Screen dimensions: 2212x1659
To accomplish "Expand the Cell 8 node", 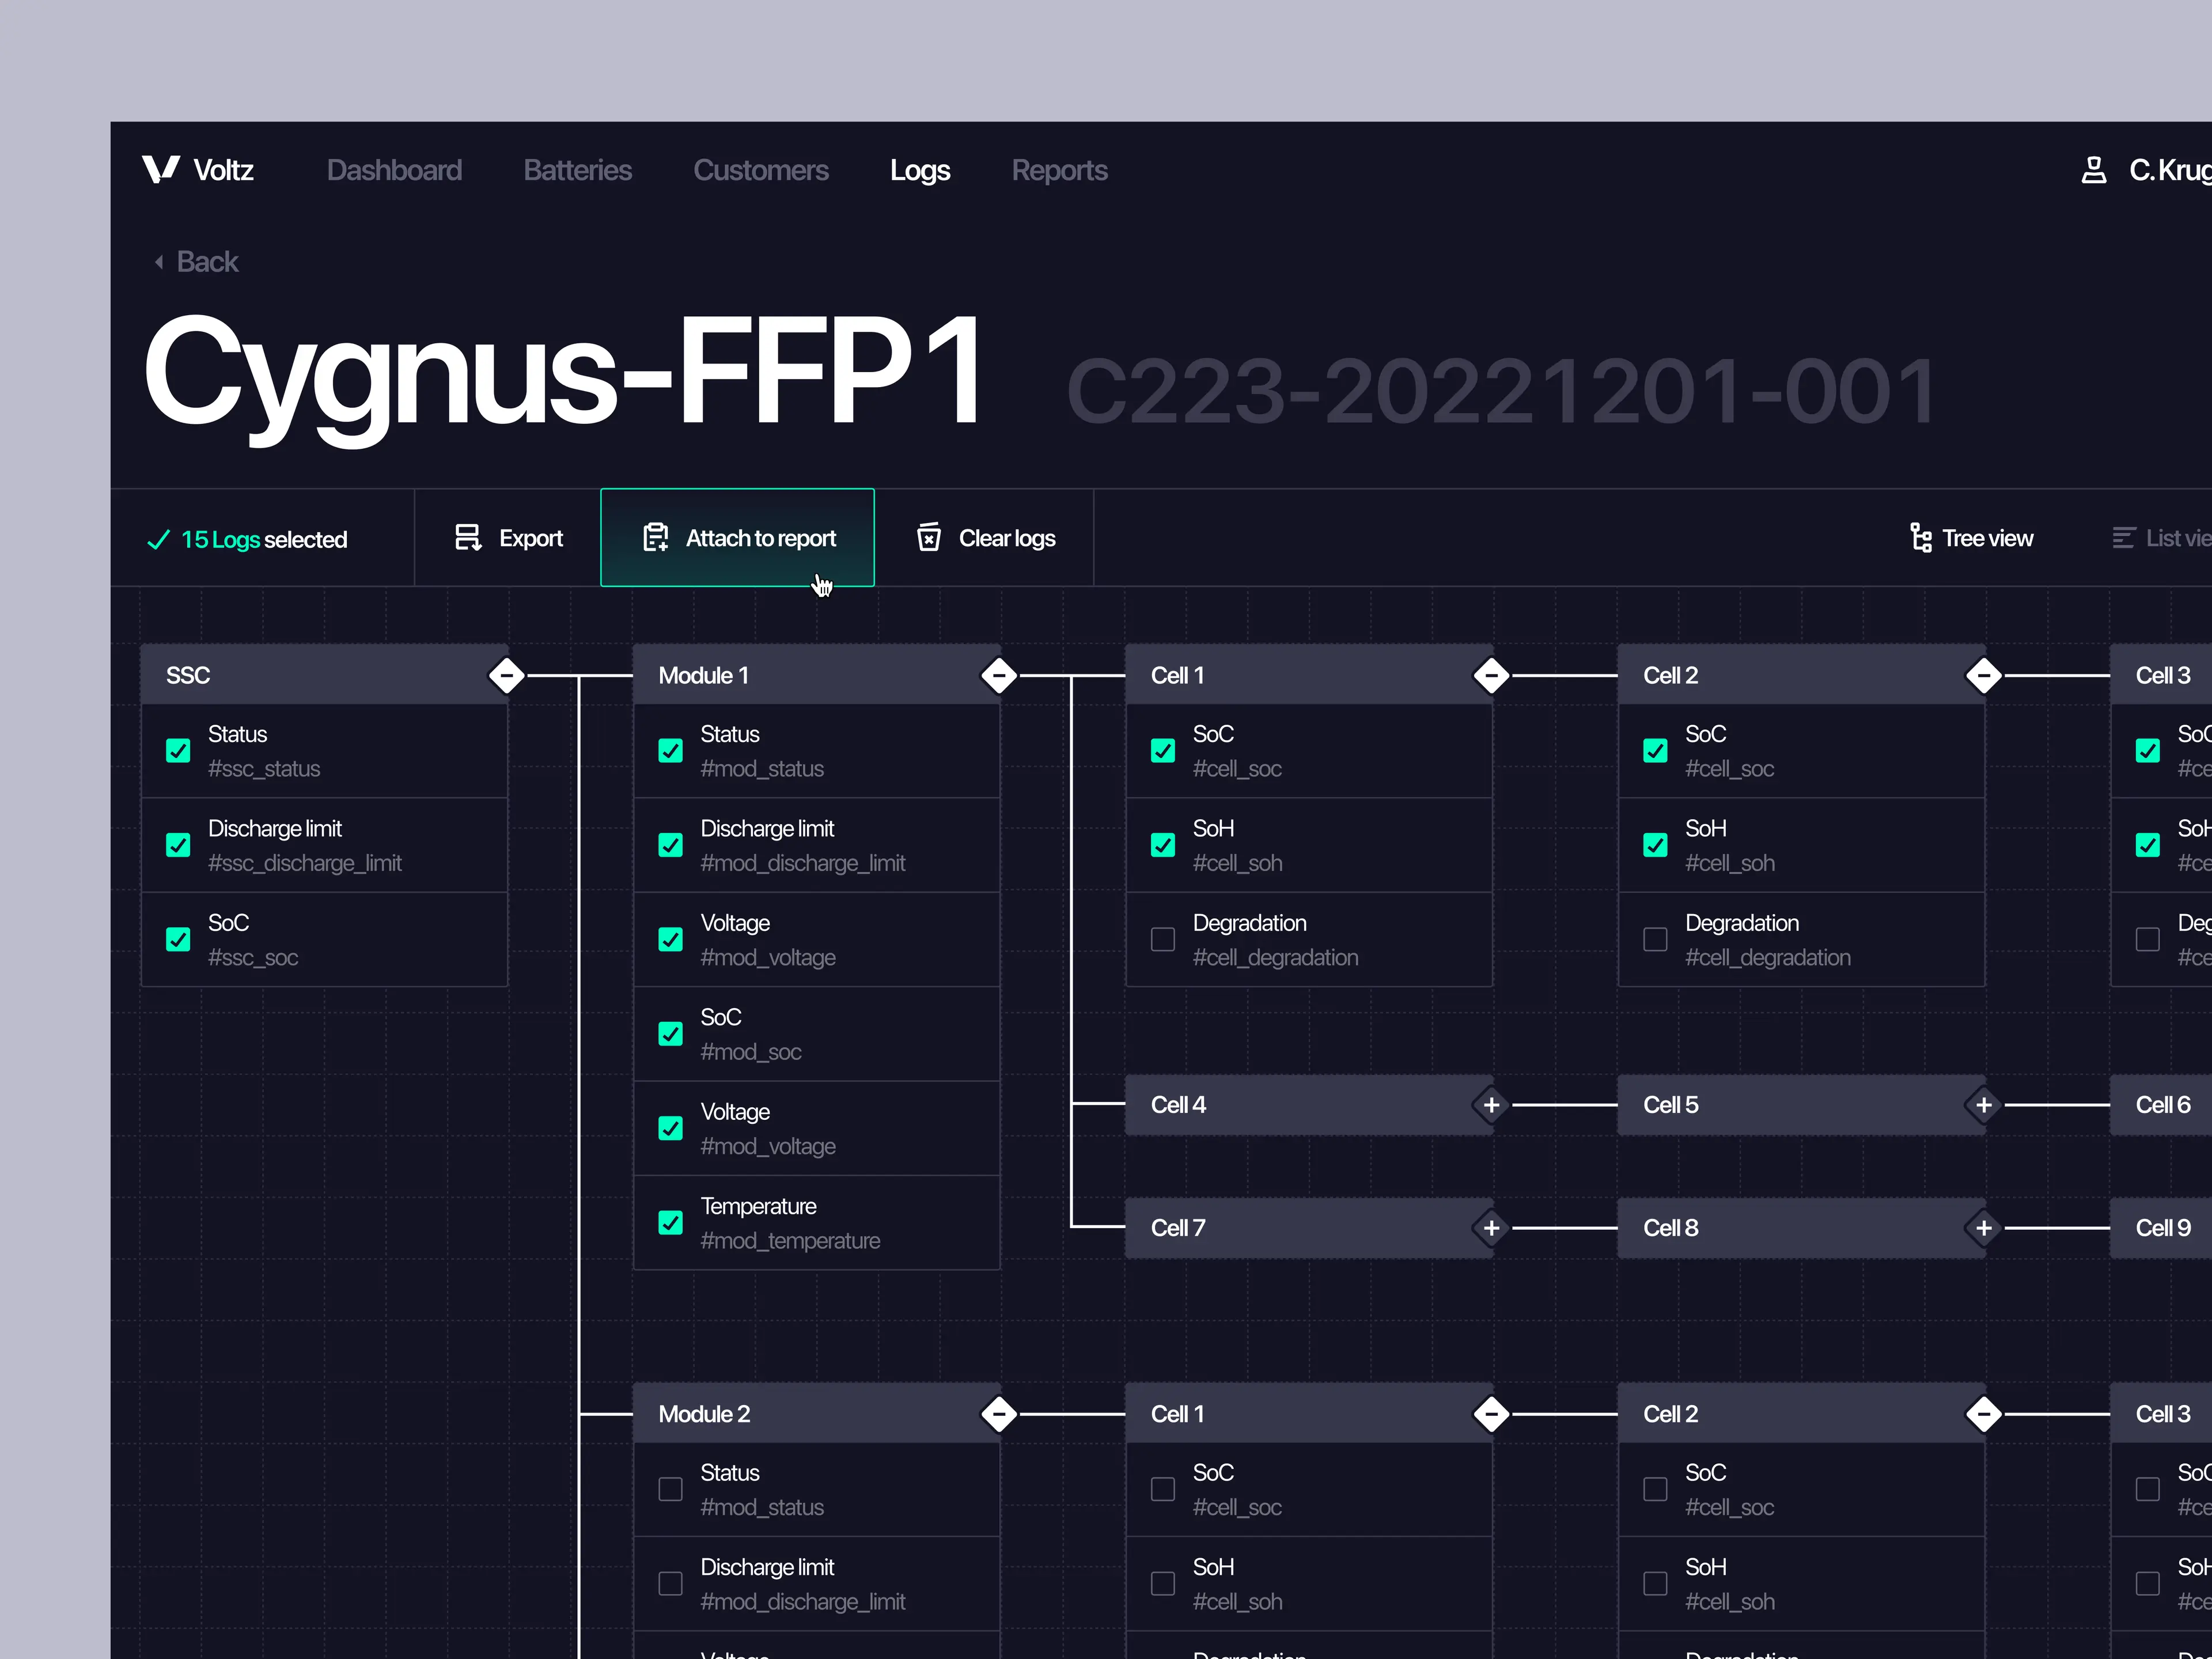I will (x=1984, y=1228).
